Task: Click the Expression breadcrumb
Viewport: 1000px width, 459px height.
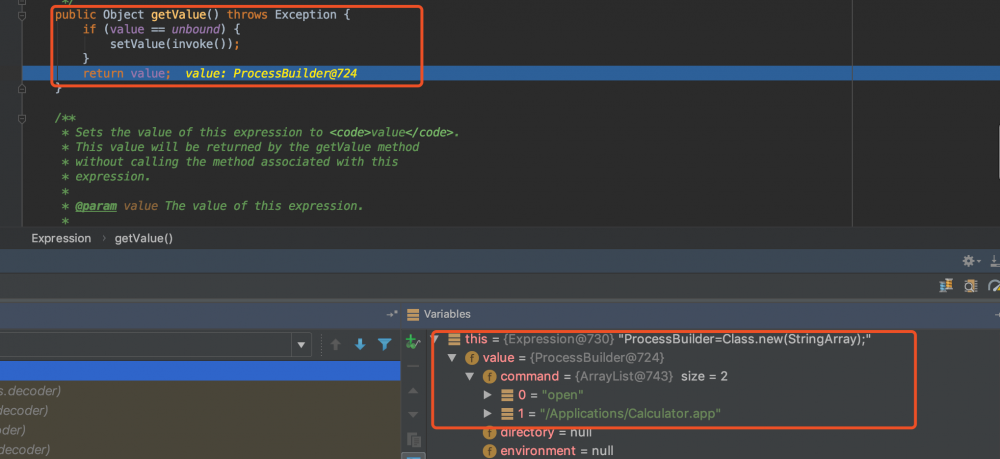Action: [x=61, y=238]
